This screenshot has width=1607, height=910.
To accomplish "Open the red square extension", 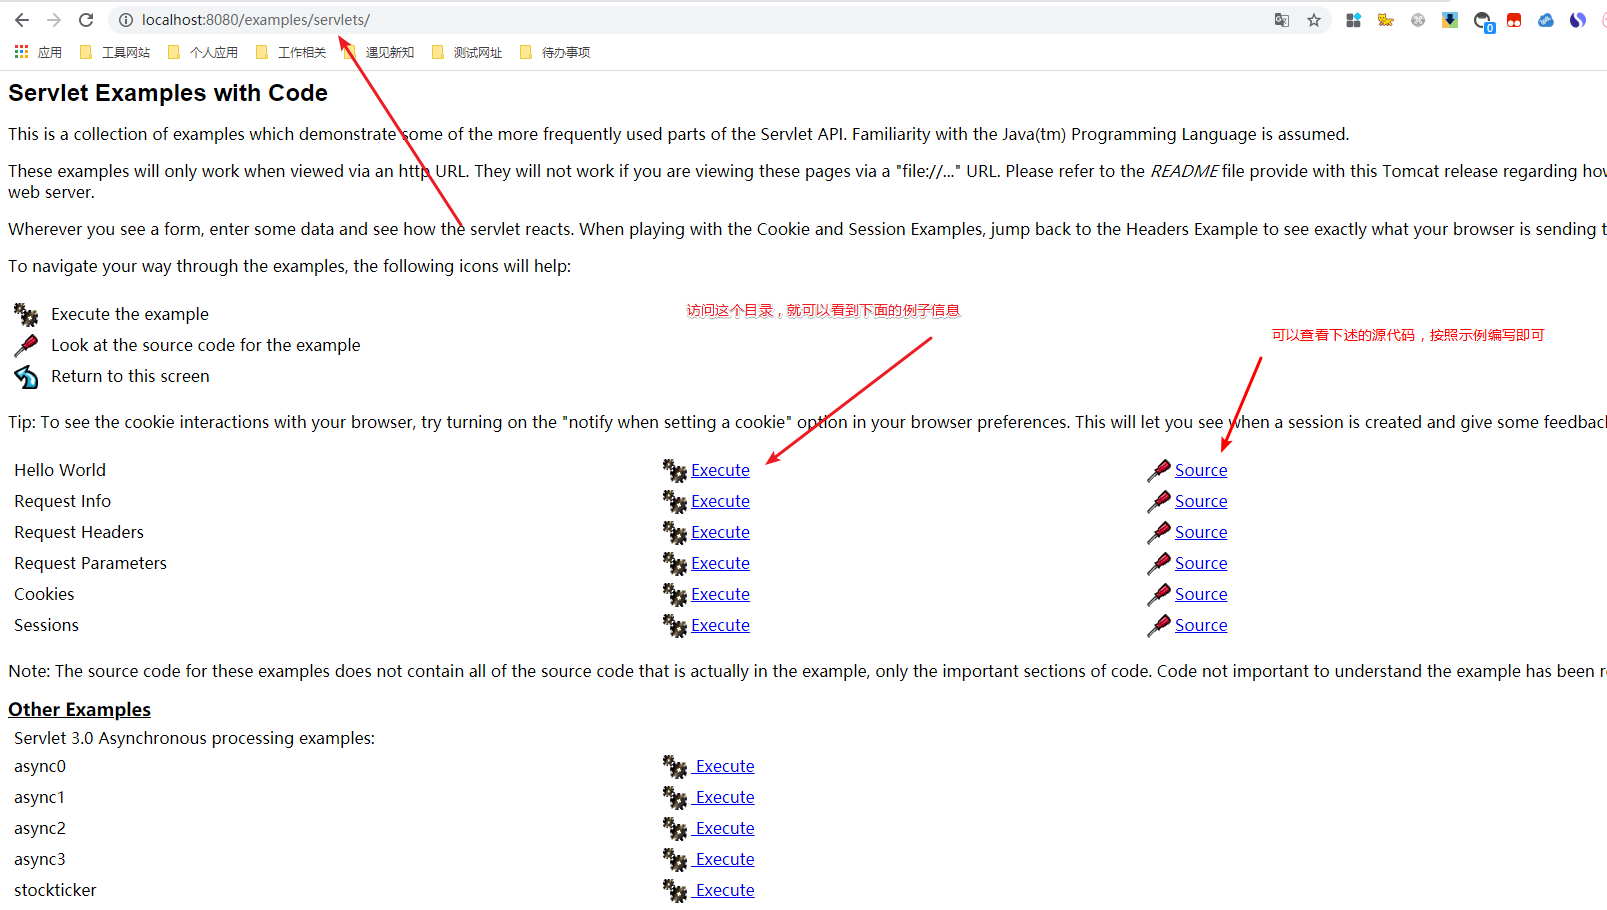I will pyautogui.click(x=1514, y=20).
